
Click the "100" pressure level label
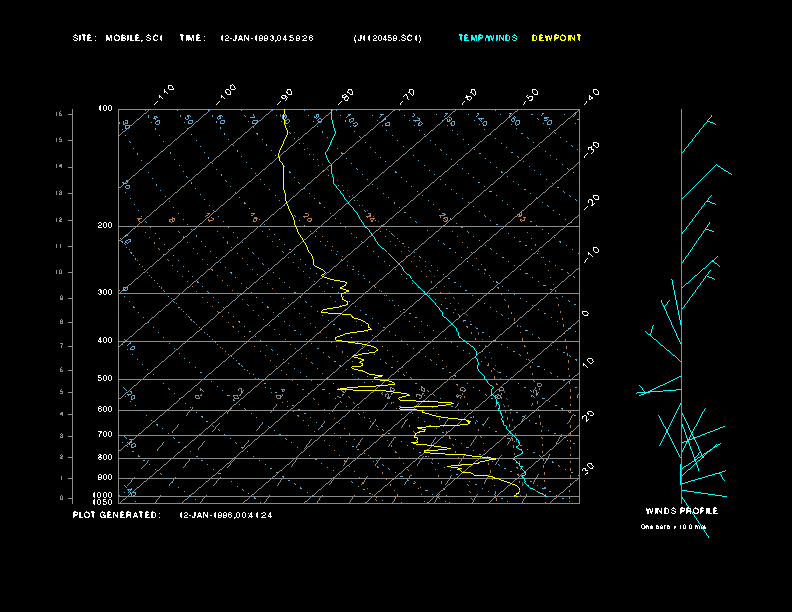pyautogui.click(x=105, y=109)
